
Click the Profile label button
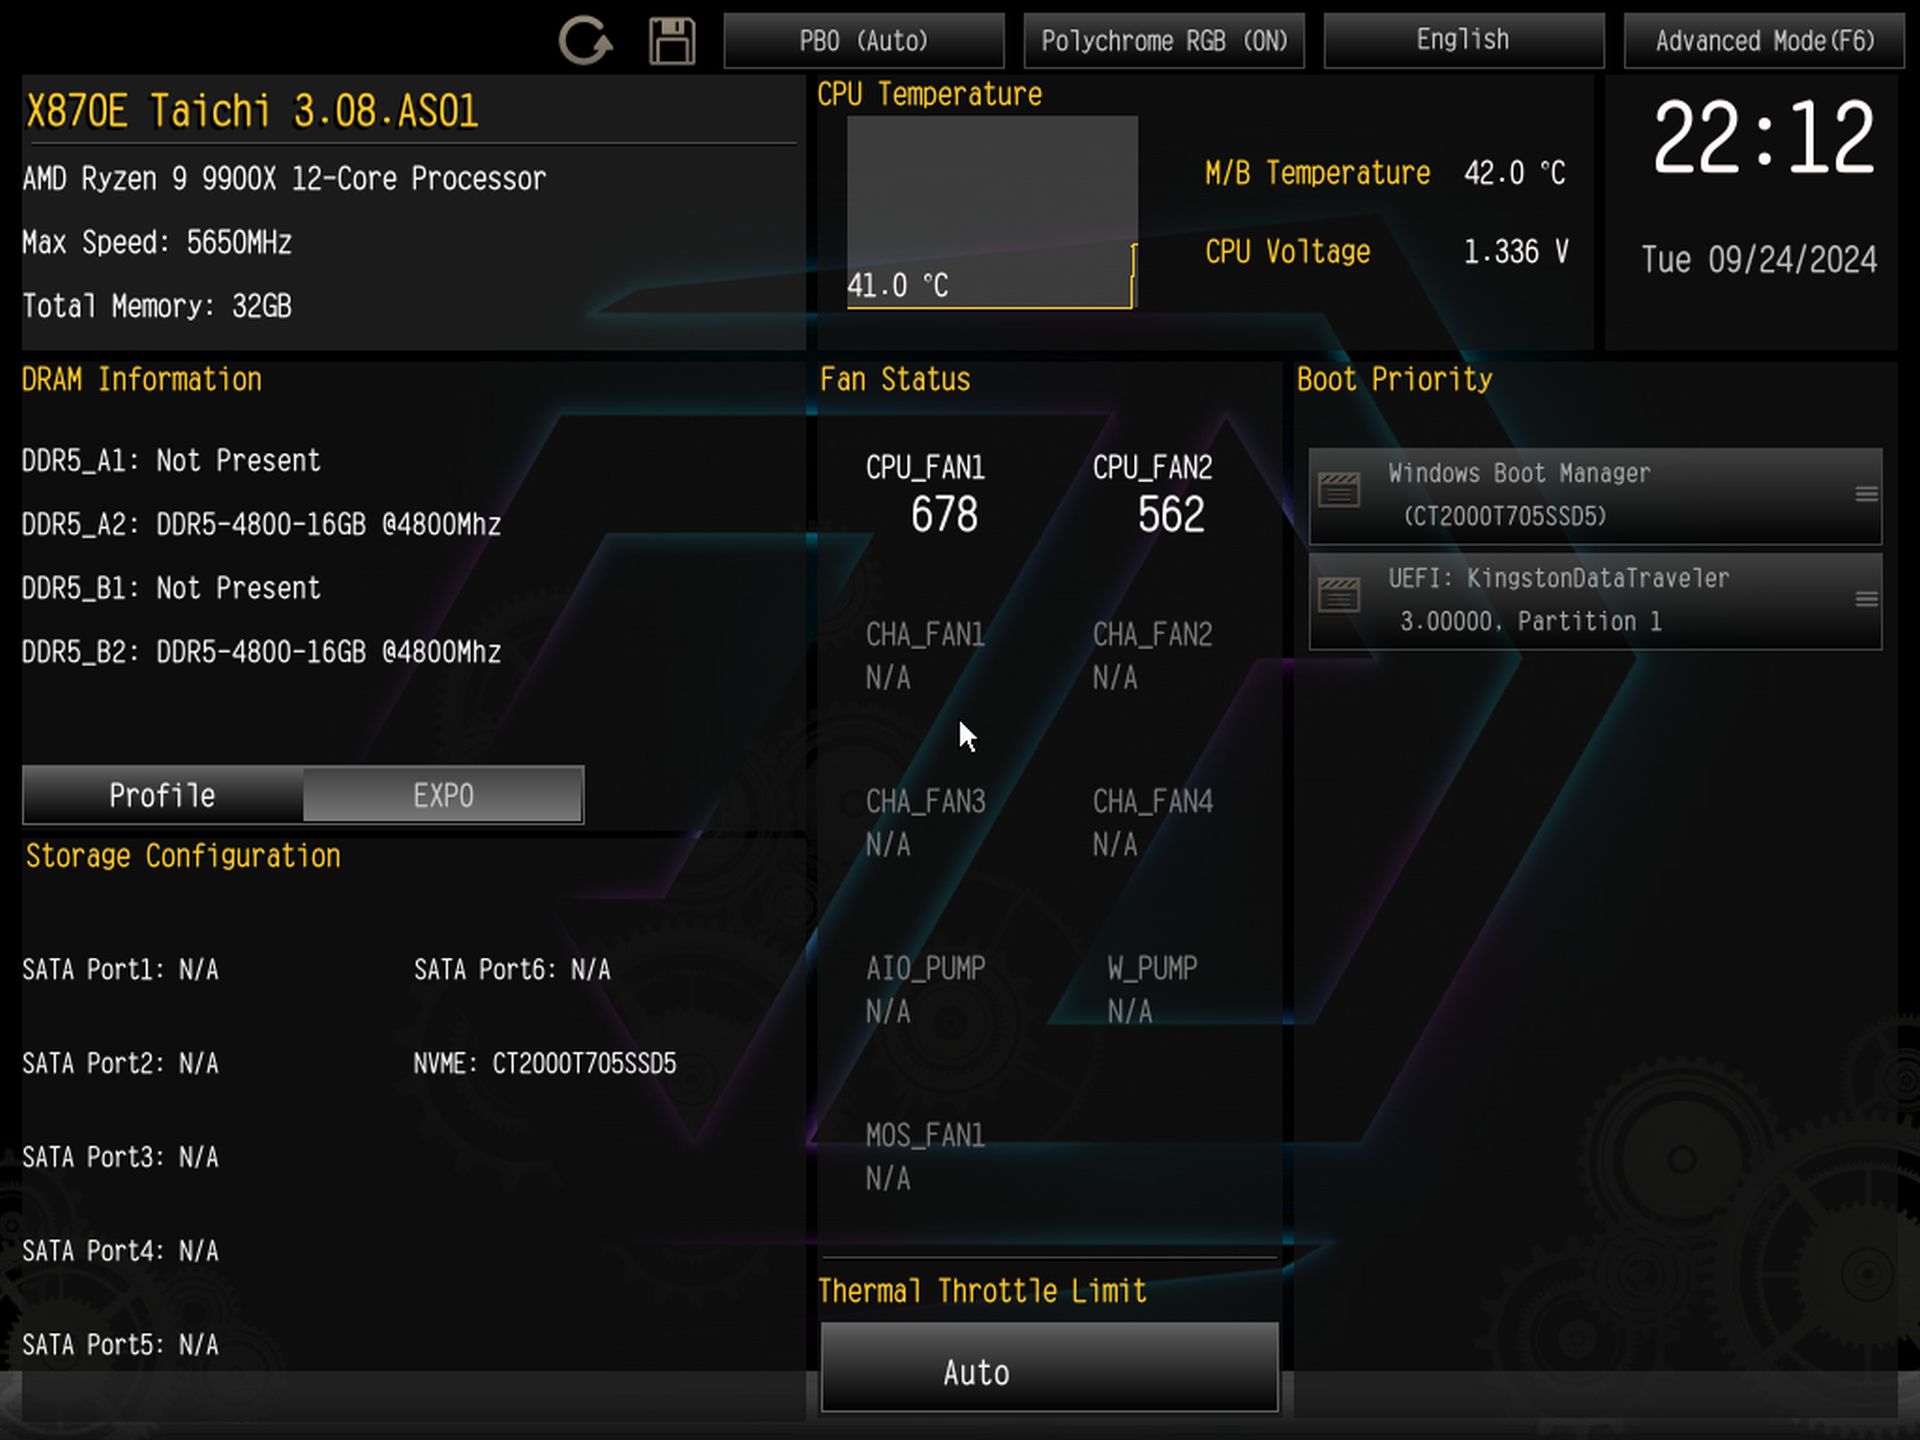(x=162, y=796)
